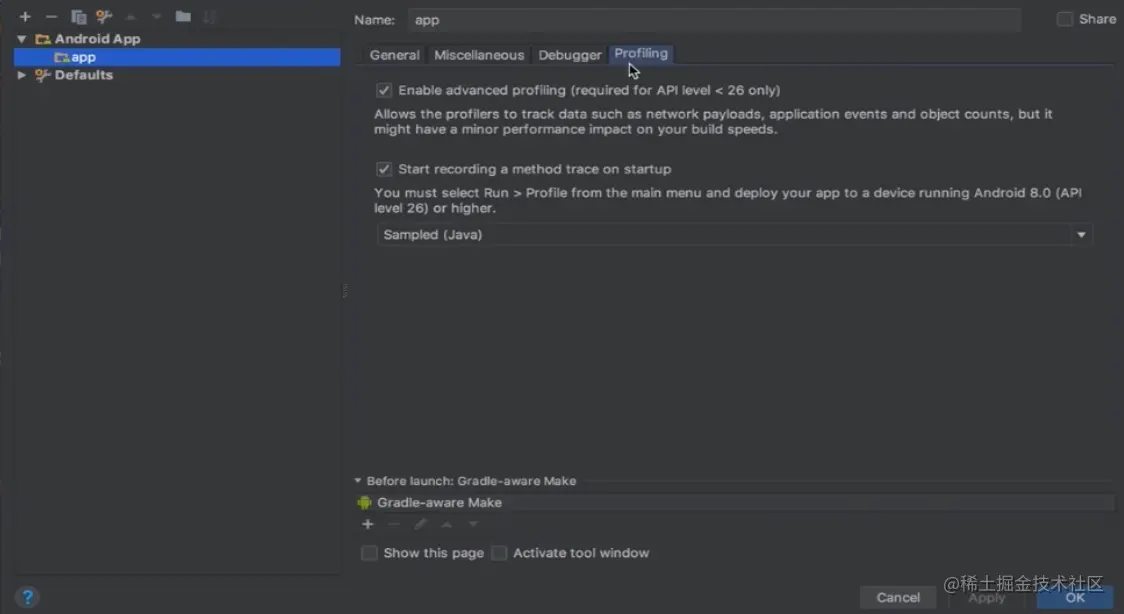This screenshot has width=1124, height=614.
Task: Copy the selected configuration
Action: [78, 16]
